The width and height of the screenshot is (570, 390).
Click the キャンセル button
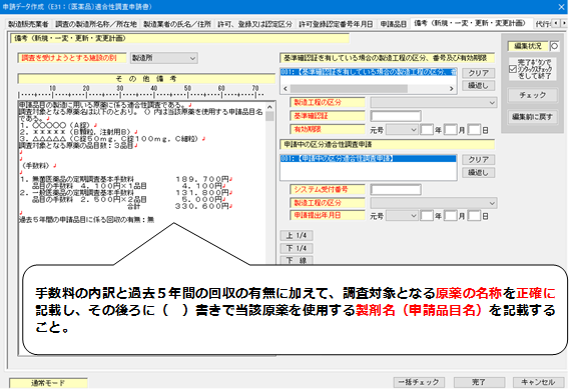(538, 382)
